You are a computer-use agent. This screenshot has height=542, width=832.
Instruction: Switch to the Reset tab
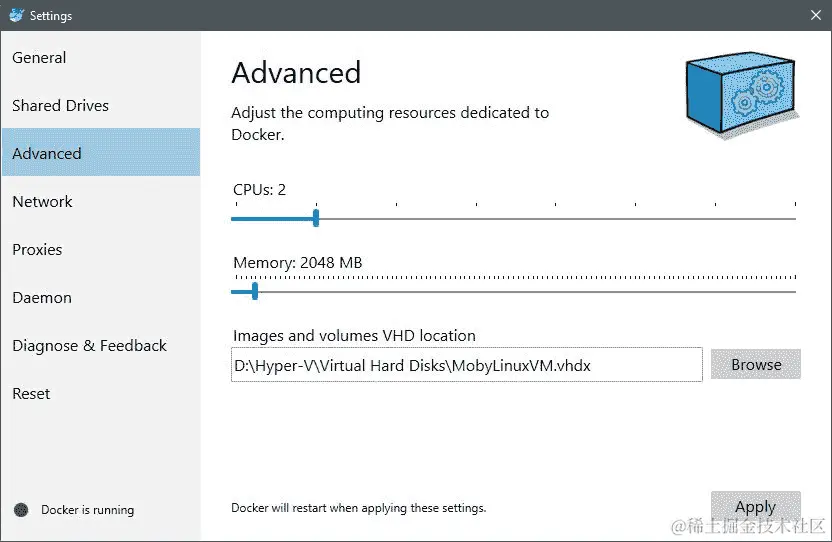click(31, 394)
